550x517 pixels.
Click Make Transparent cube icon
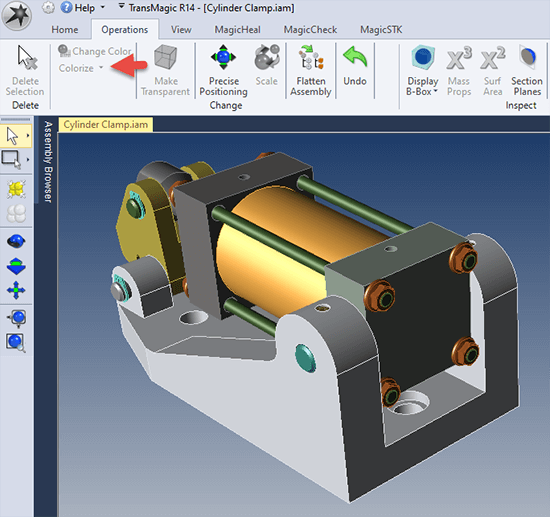click(166, 57)
